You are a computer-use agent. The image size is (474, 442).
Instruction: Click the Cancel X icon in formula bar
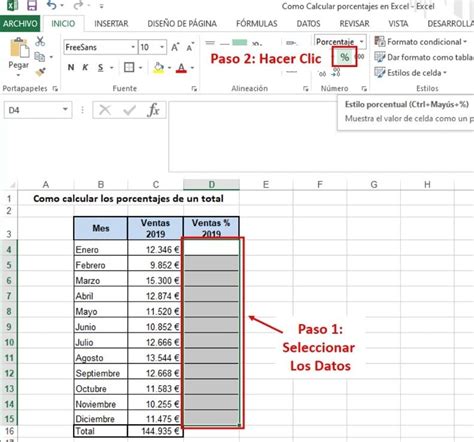coord(105,110)
